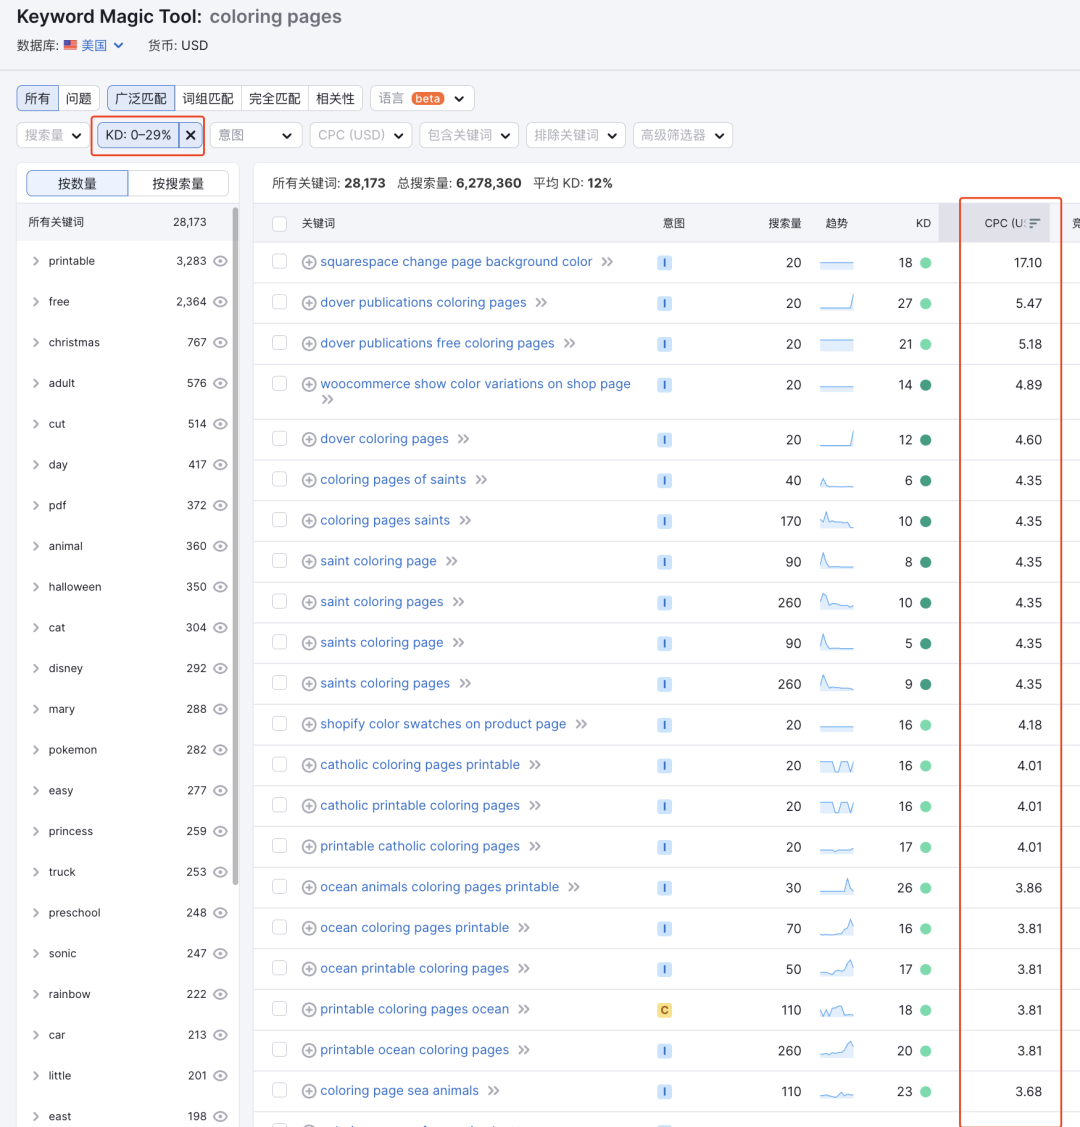Click trend sparkline for 'printable ocean coloring pages'
Image resolution: width=1080 pixels, height=1127 pixels.
pos(836,1050)
